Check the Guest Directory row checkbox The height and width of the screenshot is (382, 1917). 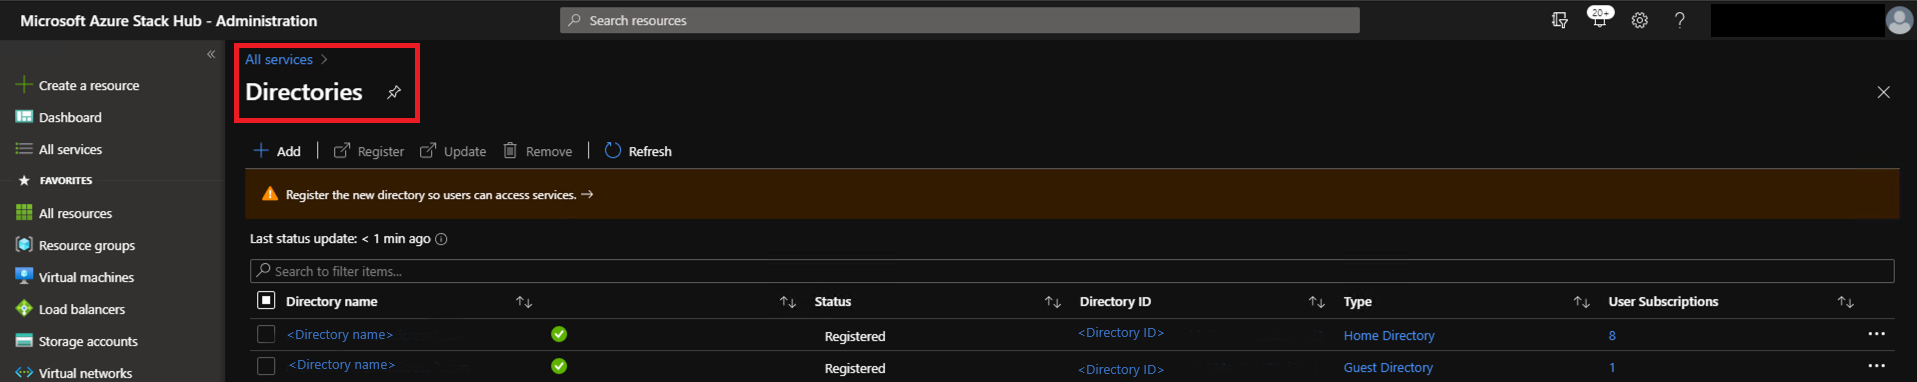(x=266, y=366)
